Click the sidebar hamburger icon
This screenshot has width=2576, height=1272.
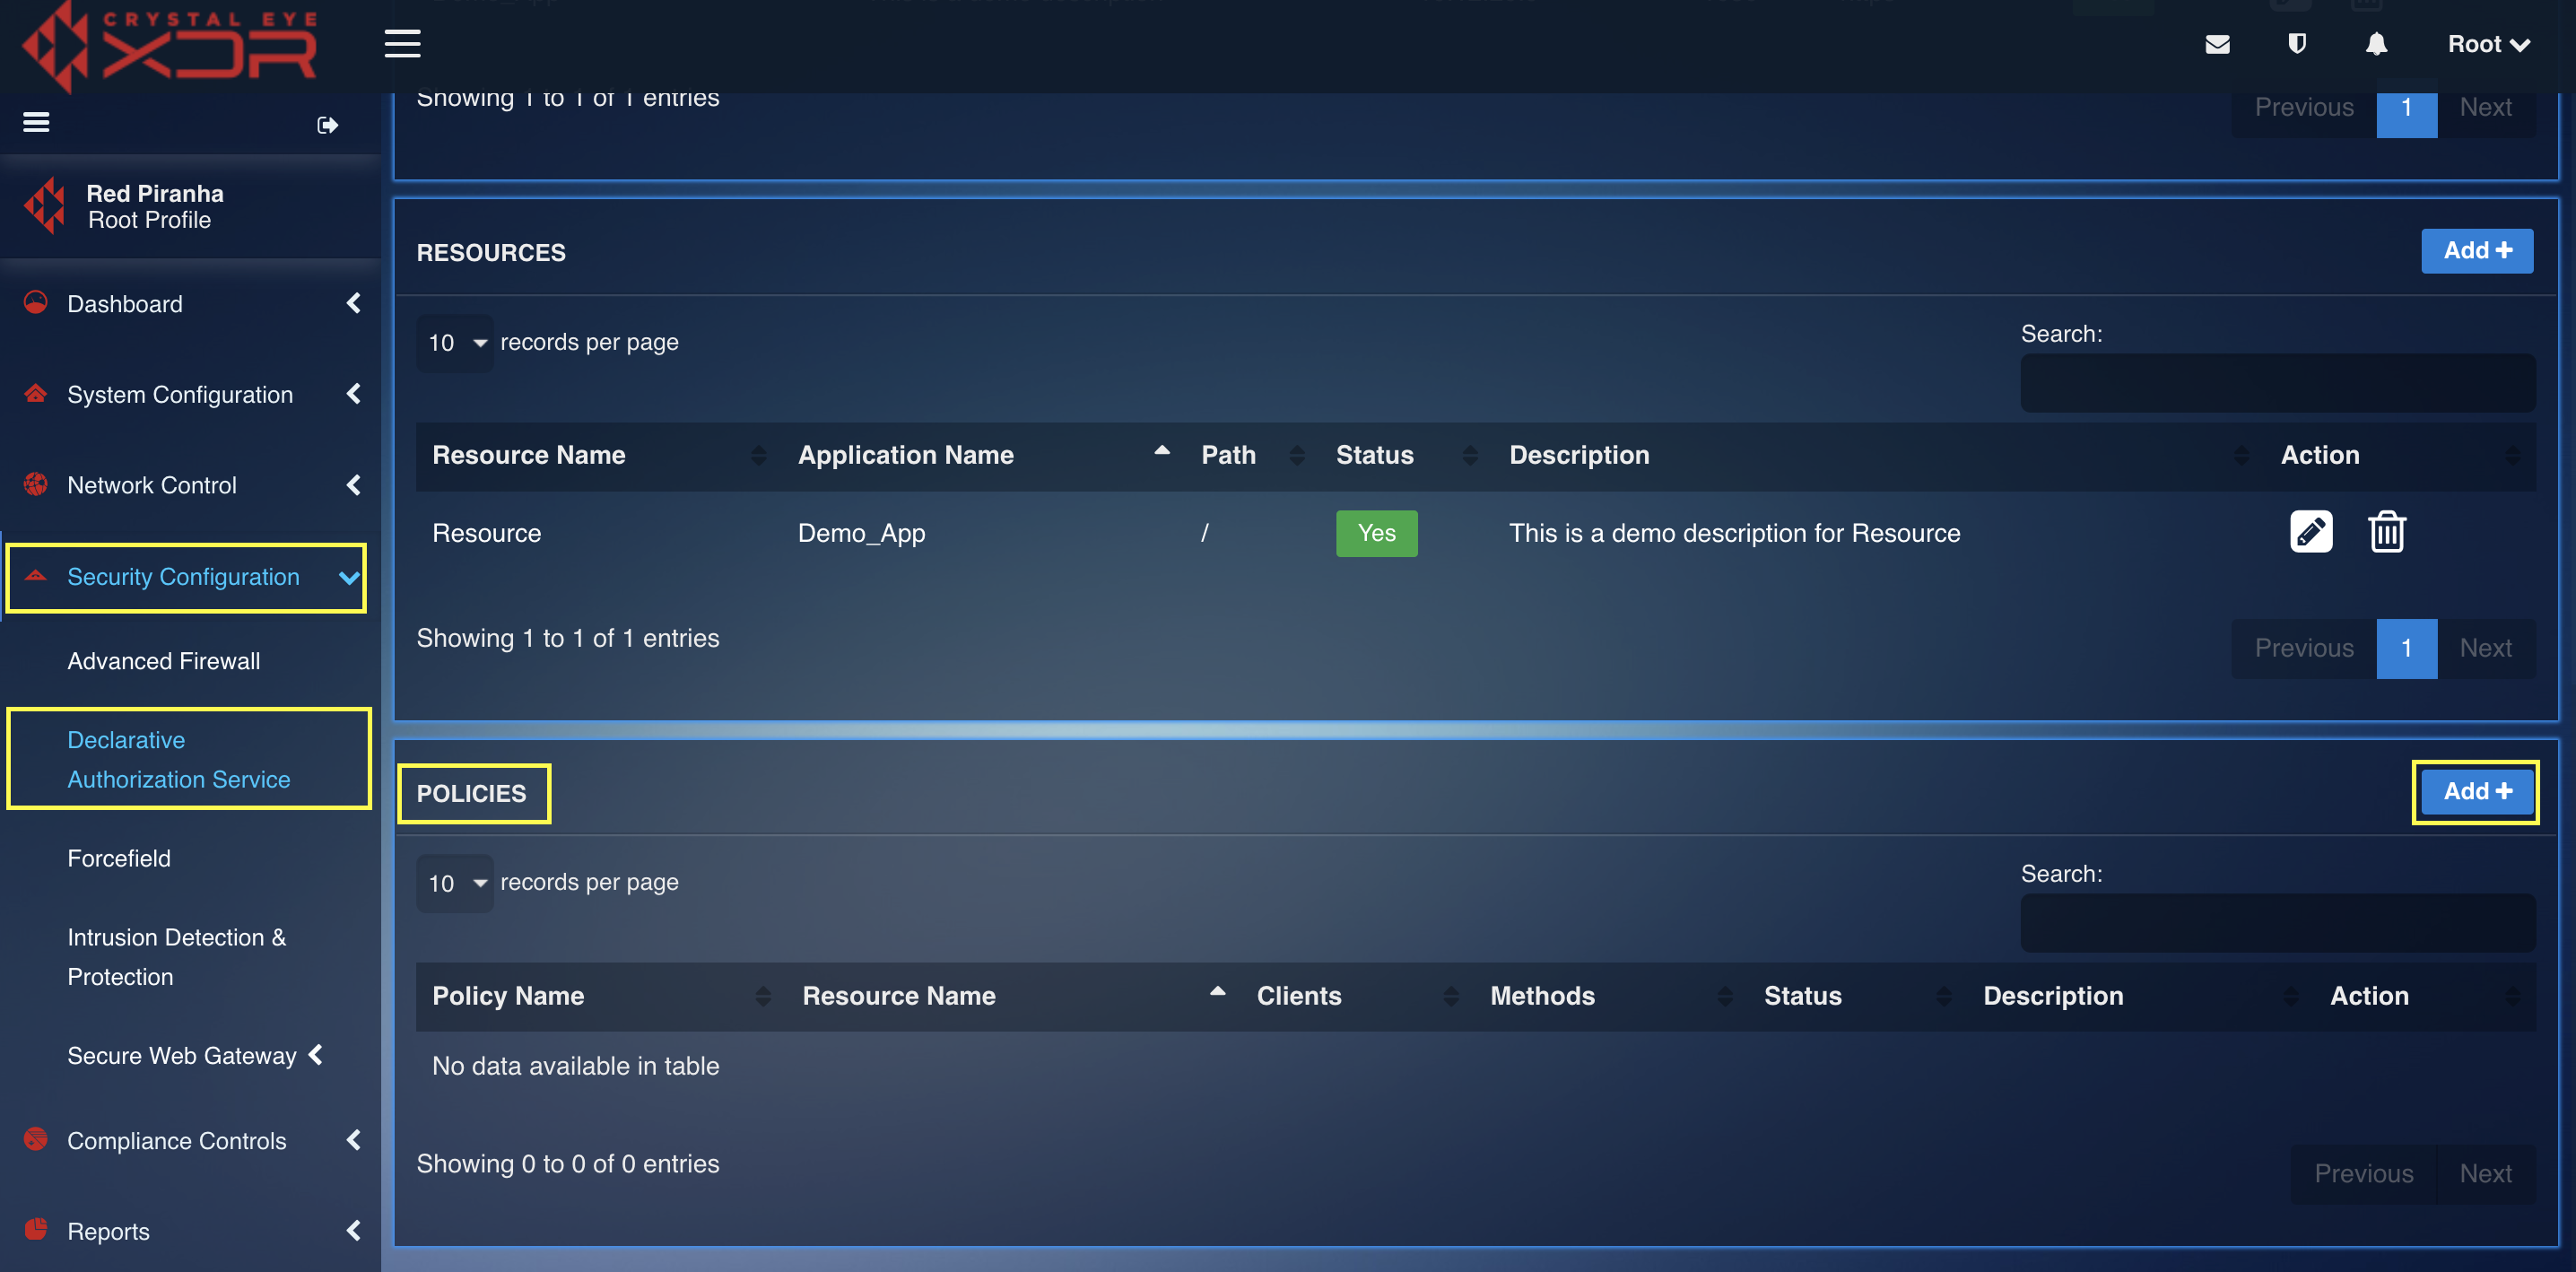tap(36, 122)
